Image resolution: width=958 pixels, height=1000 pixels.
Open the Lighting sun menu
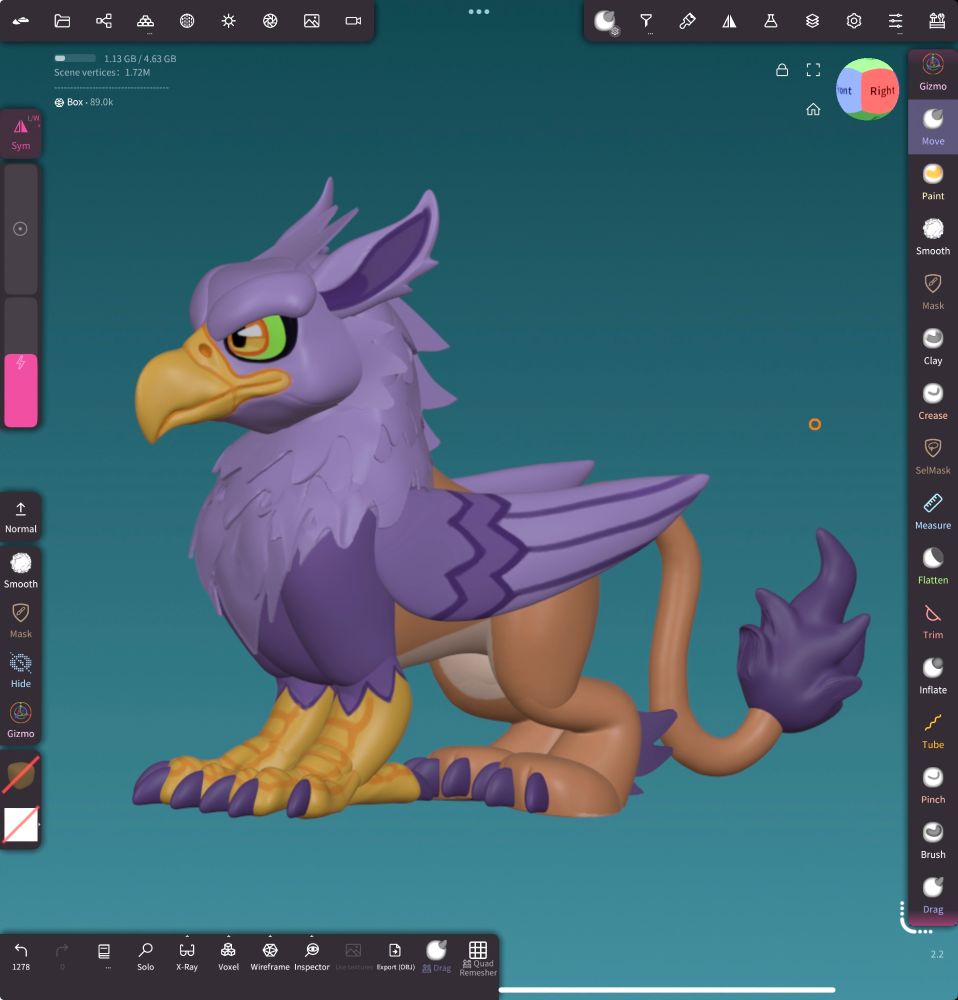pos(228,21)
